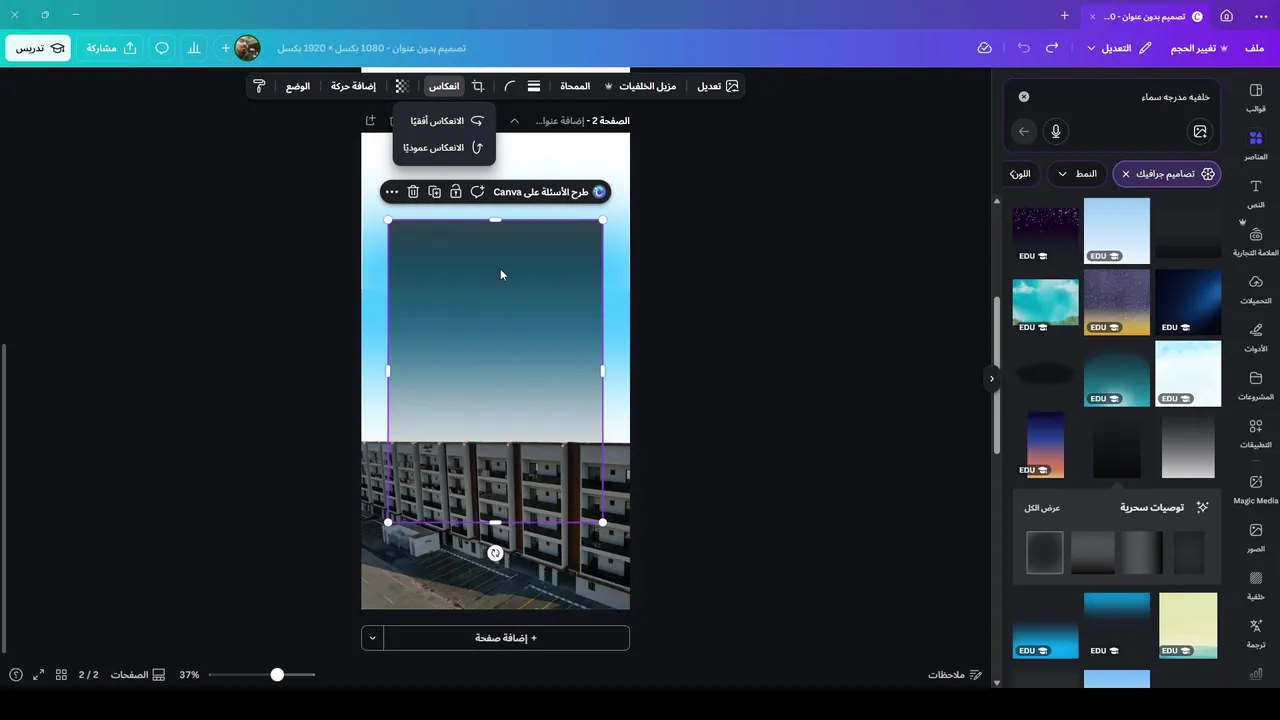Click the تعديل edit image button
Viewport: 1280px width, 720px height.
717,86
